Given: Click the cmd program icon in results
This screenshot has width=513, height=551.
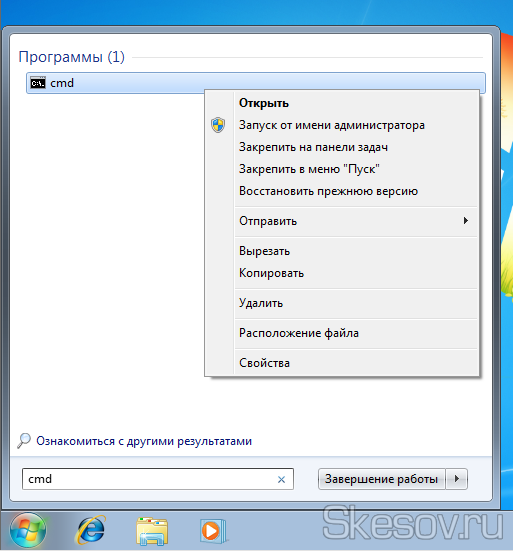Looking at the screenshot, I should (x=38, y=83).
